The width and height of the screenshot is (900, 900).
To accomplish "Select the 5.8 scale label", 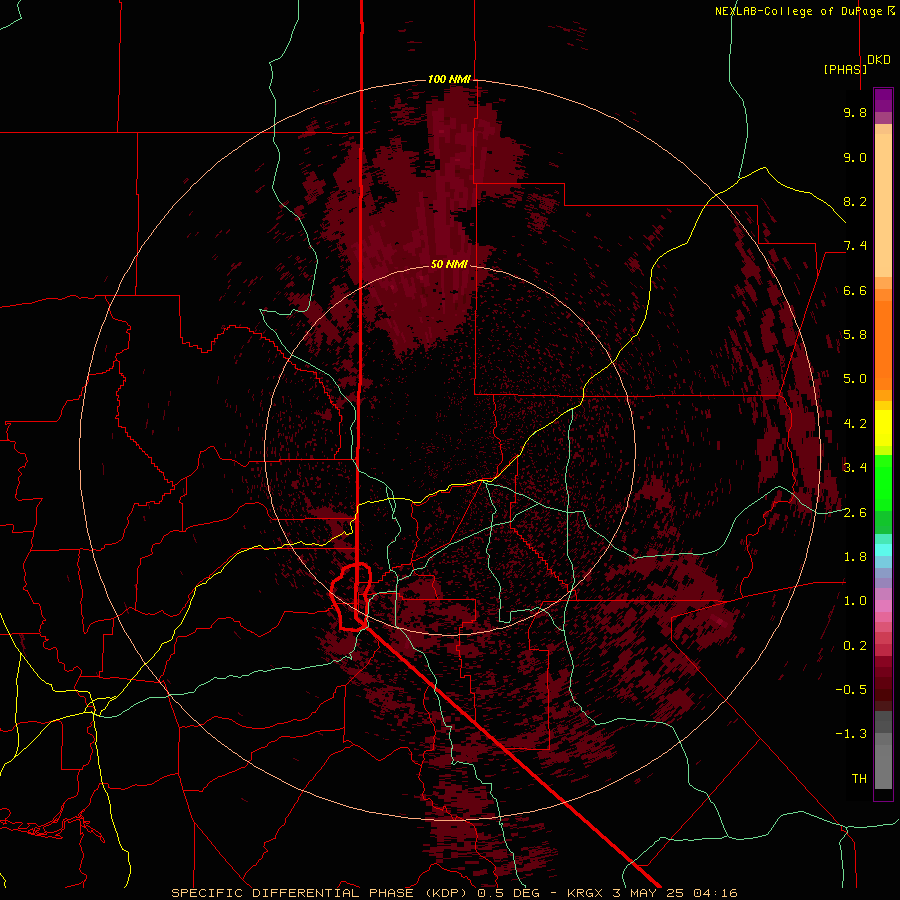I will pyautogui.click(x=855, y=335).
